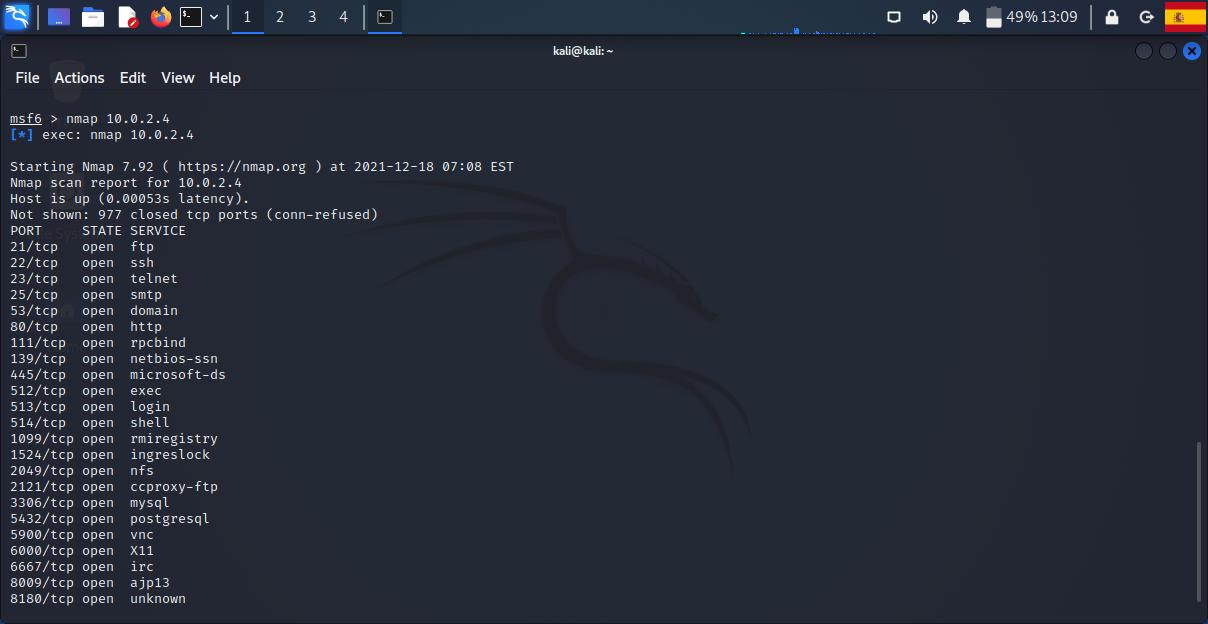The height and width of the screenshot is (624, 1208).
Task: Click the 80/tcp http row
Action: (x=86, y=327)
